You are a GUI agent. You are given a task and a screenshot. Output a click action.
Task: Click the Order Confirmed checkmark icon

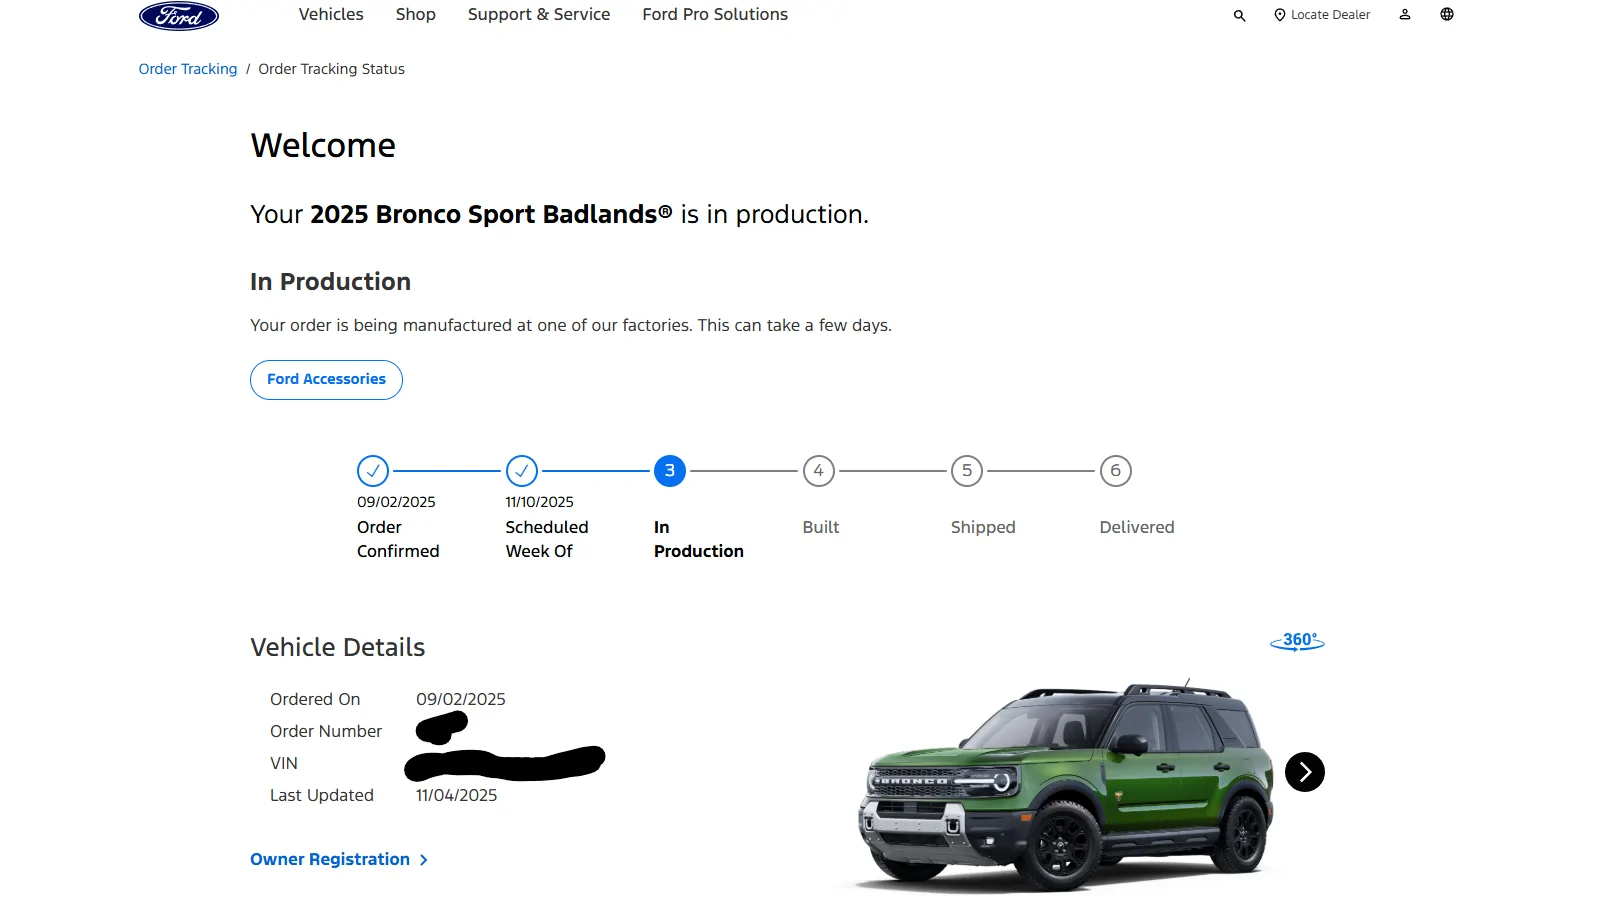(x=372, y=471)
